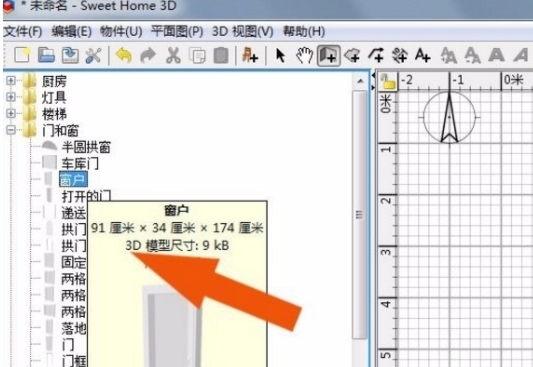Open the 3D 视图(V) menu
533x367 pixels.
click(243, 32)
